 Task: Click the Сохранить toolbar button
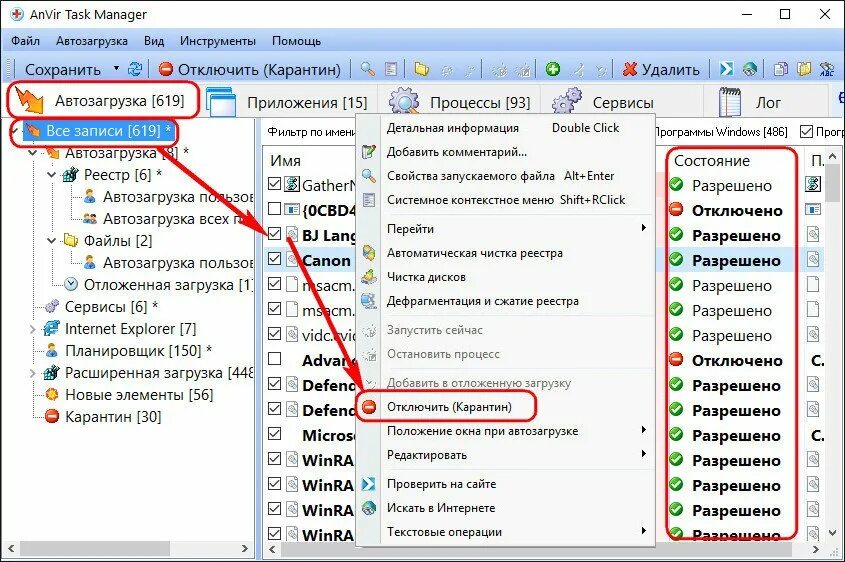point(63,70)
